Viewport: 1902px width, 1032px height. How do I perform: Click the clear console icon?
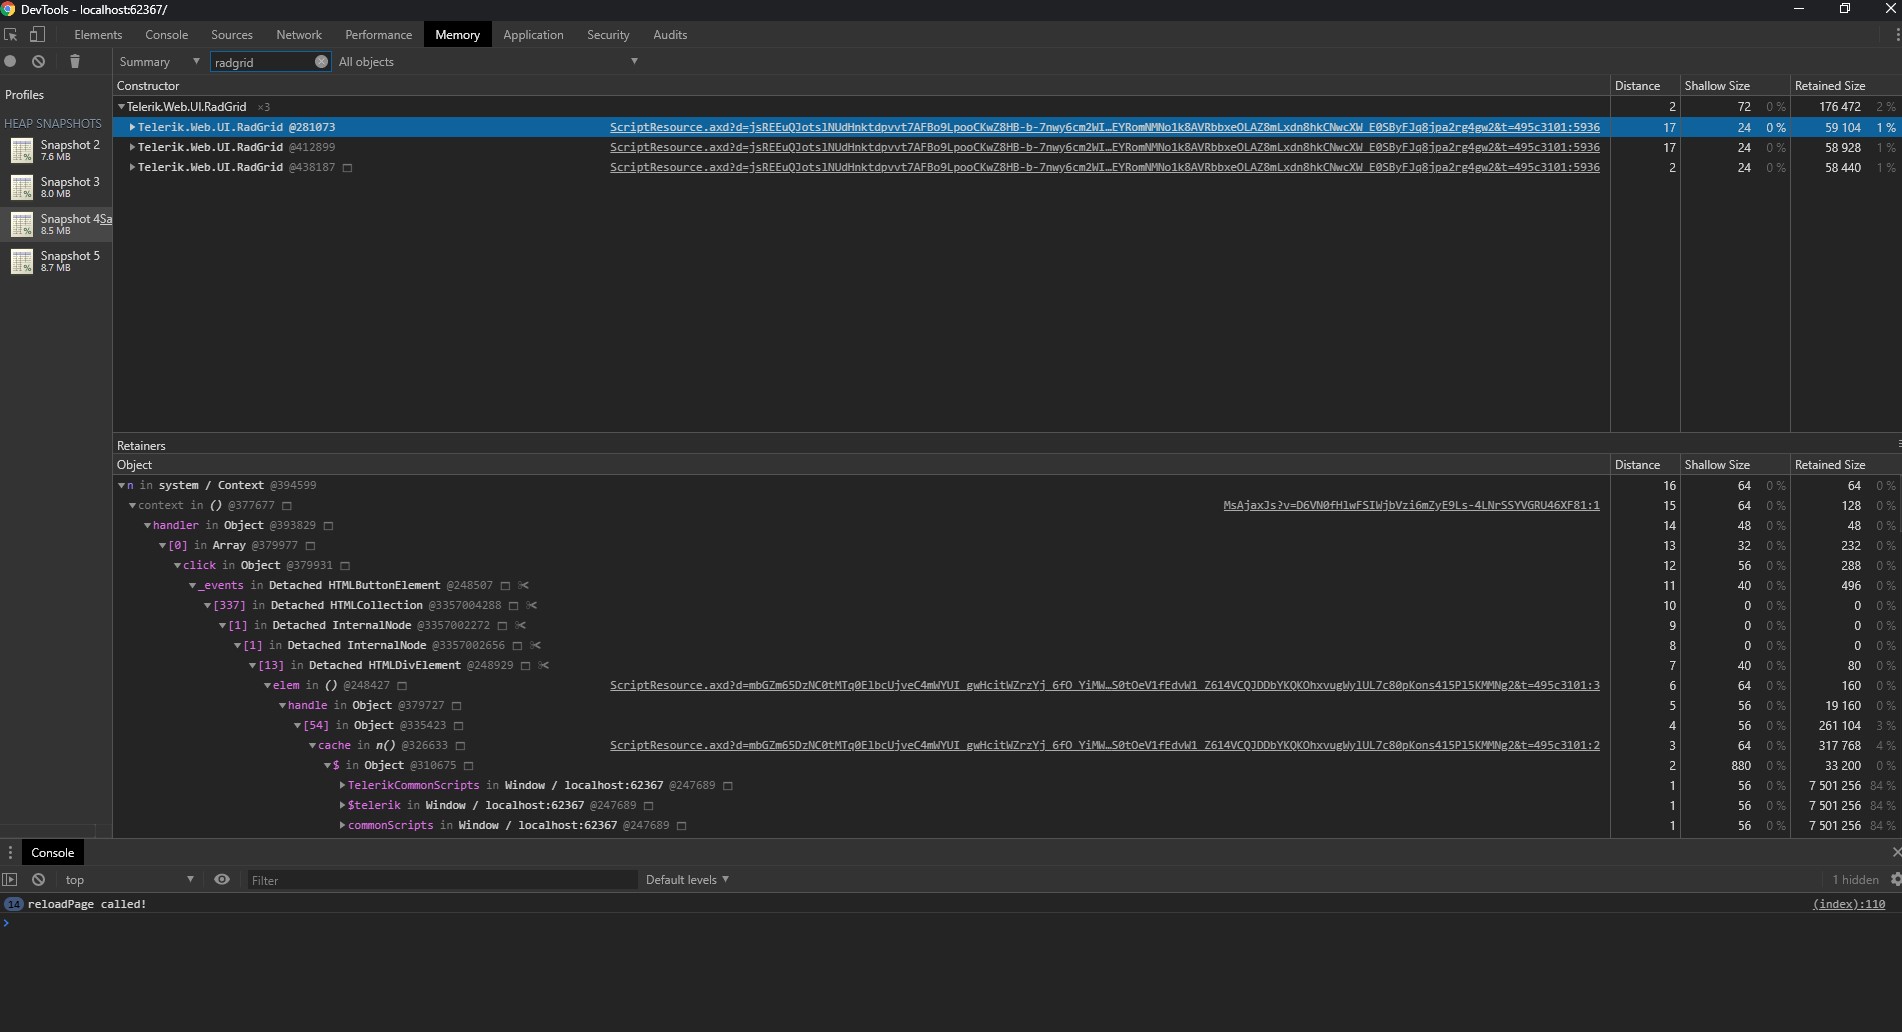38,879
